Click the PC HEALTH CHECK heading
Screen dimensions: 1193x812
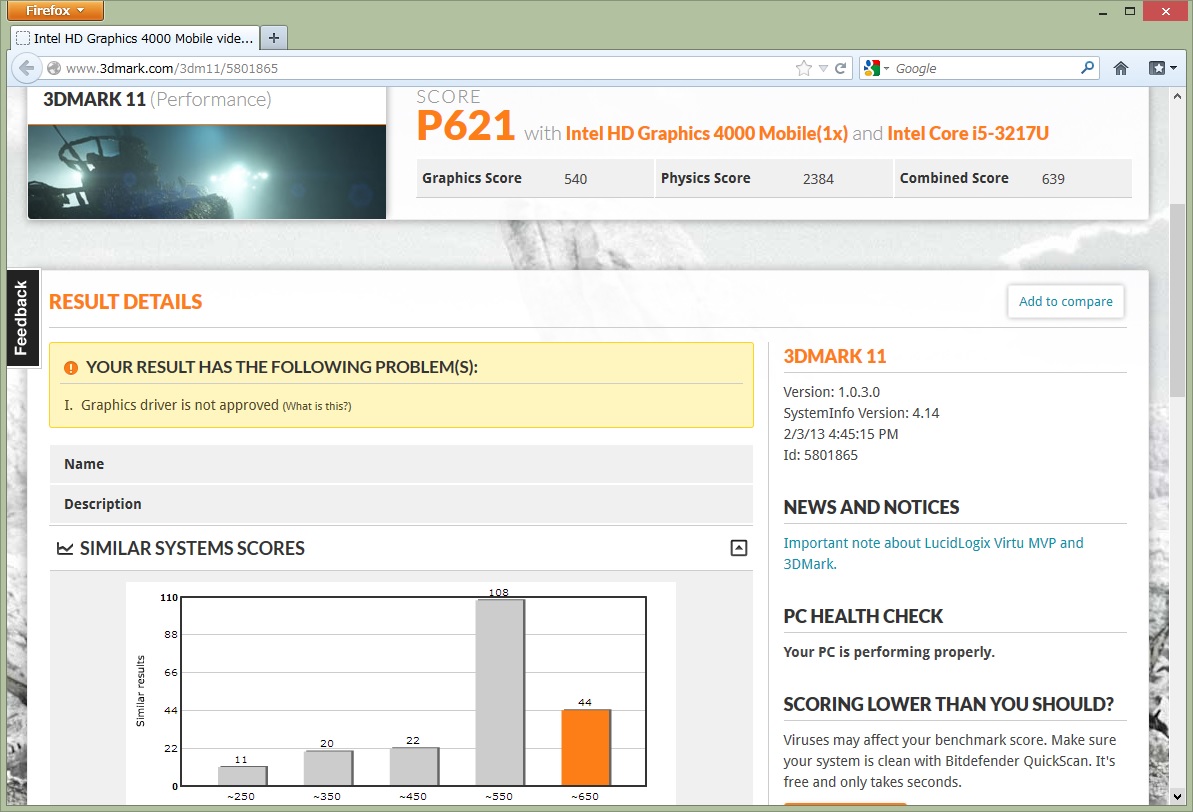pyautogui.click(x=863, y=616)
